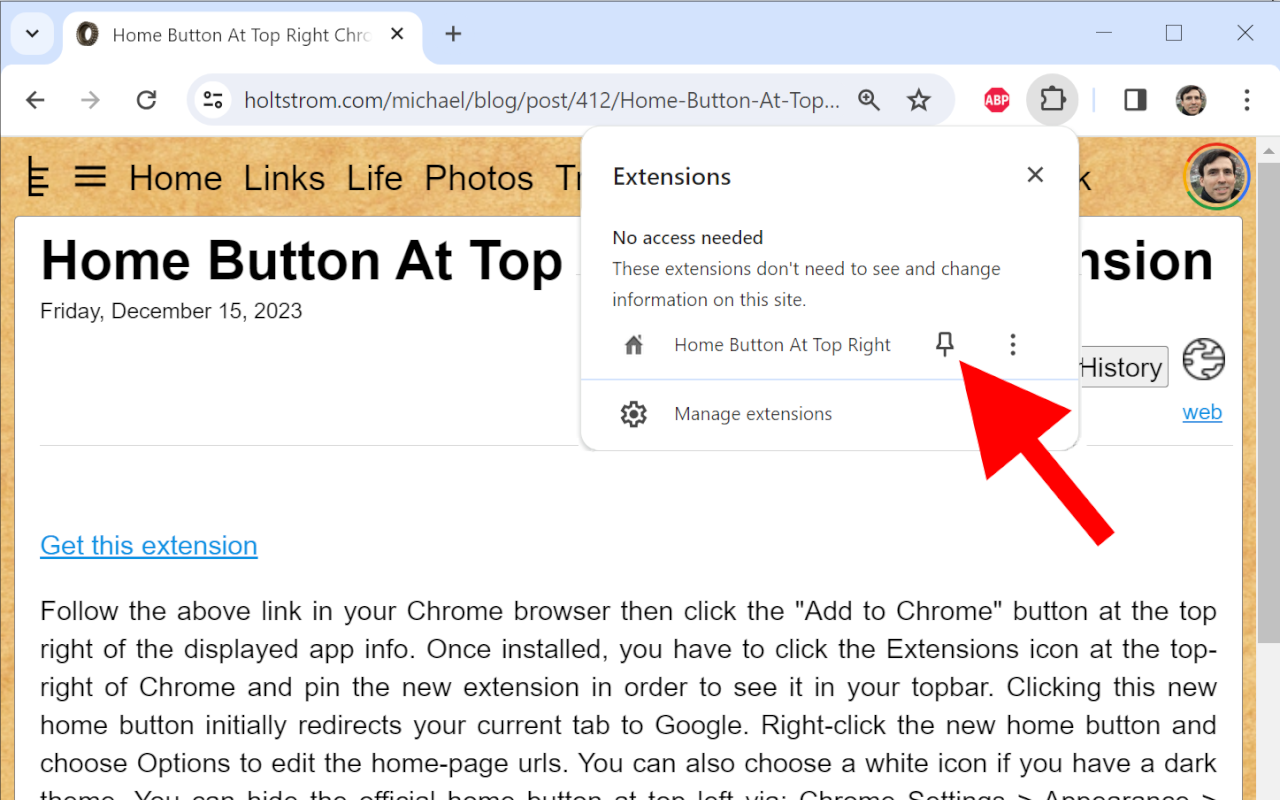
Task: Click the Extensions popup title
Action: click(672, 176)
